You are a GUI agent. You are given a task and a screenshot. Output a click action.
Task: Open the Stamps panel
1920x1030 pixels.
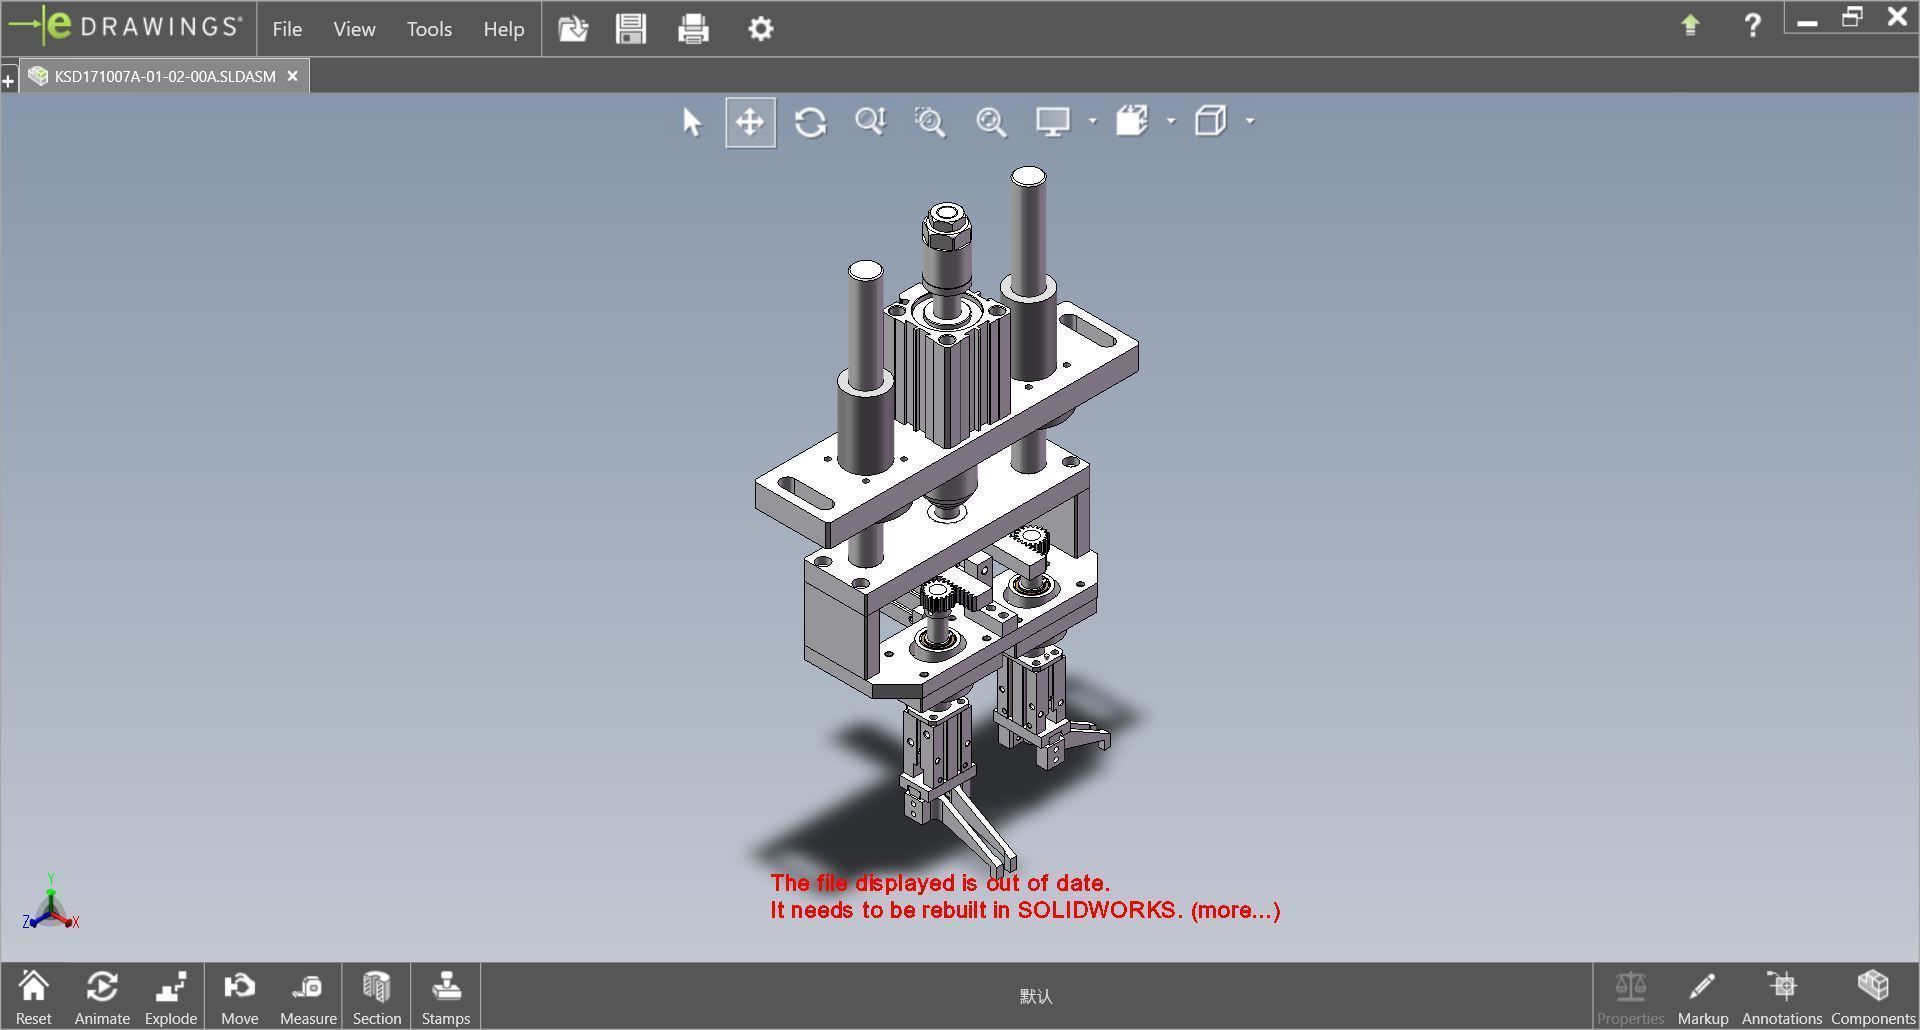(445, 996)
